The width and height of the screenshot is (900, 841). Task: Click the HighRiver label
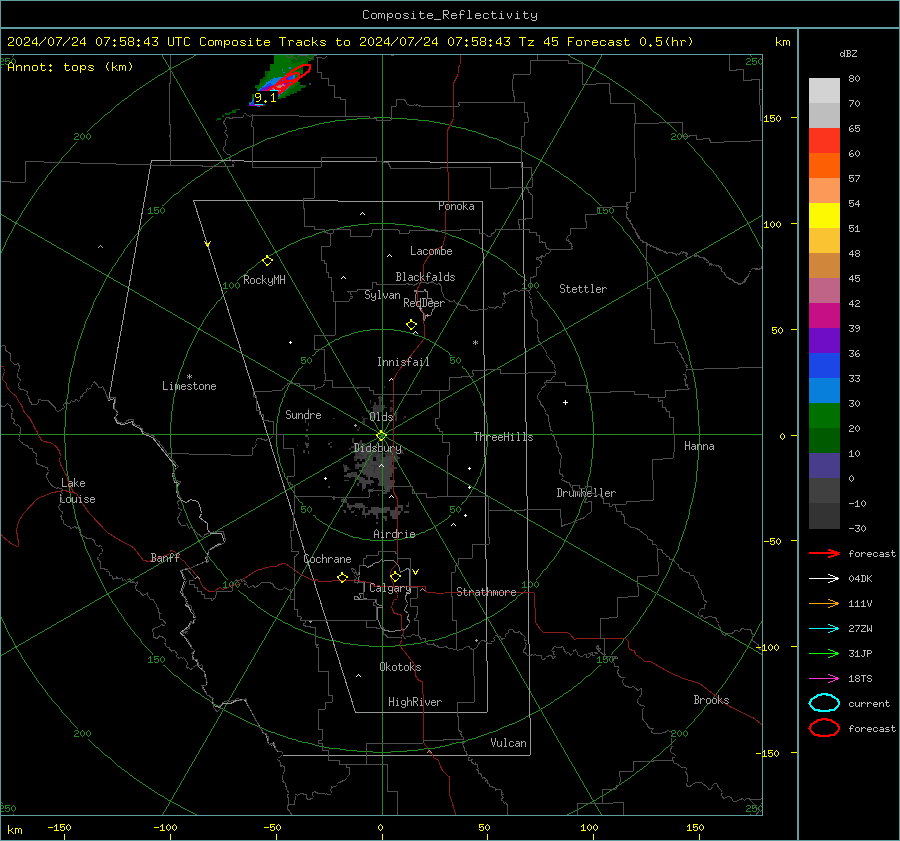(x=415, y=702)
